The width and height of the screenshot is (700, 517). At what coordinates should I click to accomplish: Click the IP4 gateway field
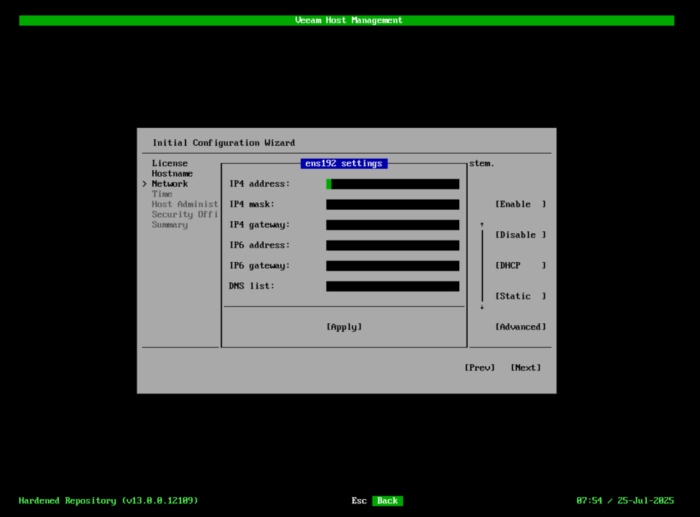tap(392, 225)
